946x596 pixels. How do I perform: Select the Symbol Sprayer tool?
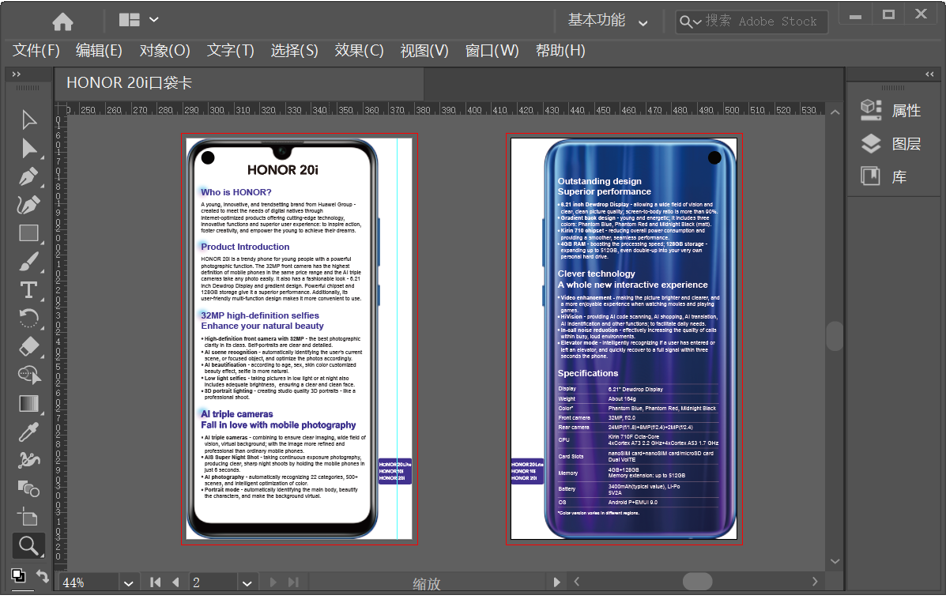[28, 460]
